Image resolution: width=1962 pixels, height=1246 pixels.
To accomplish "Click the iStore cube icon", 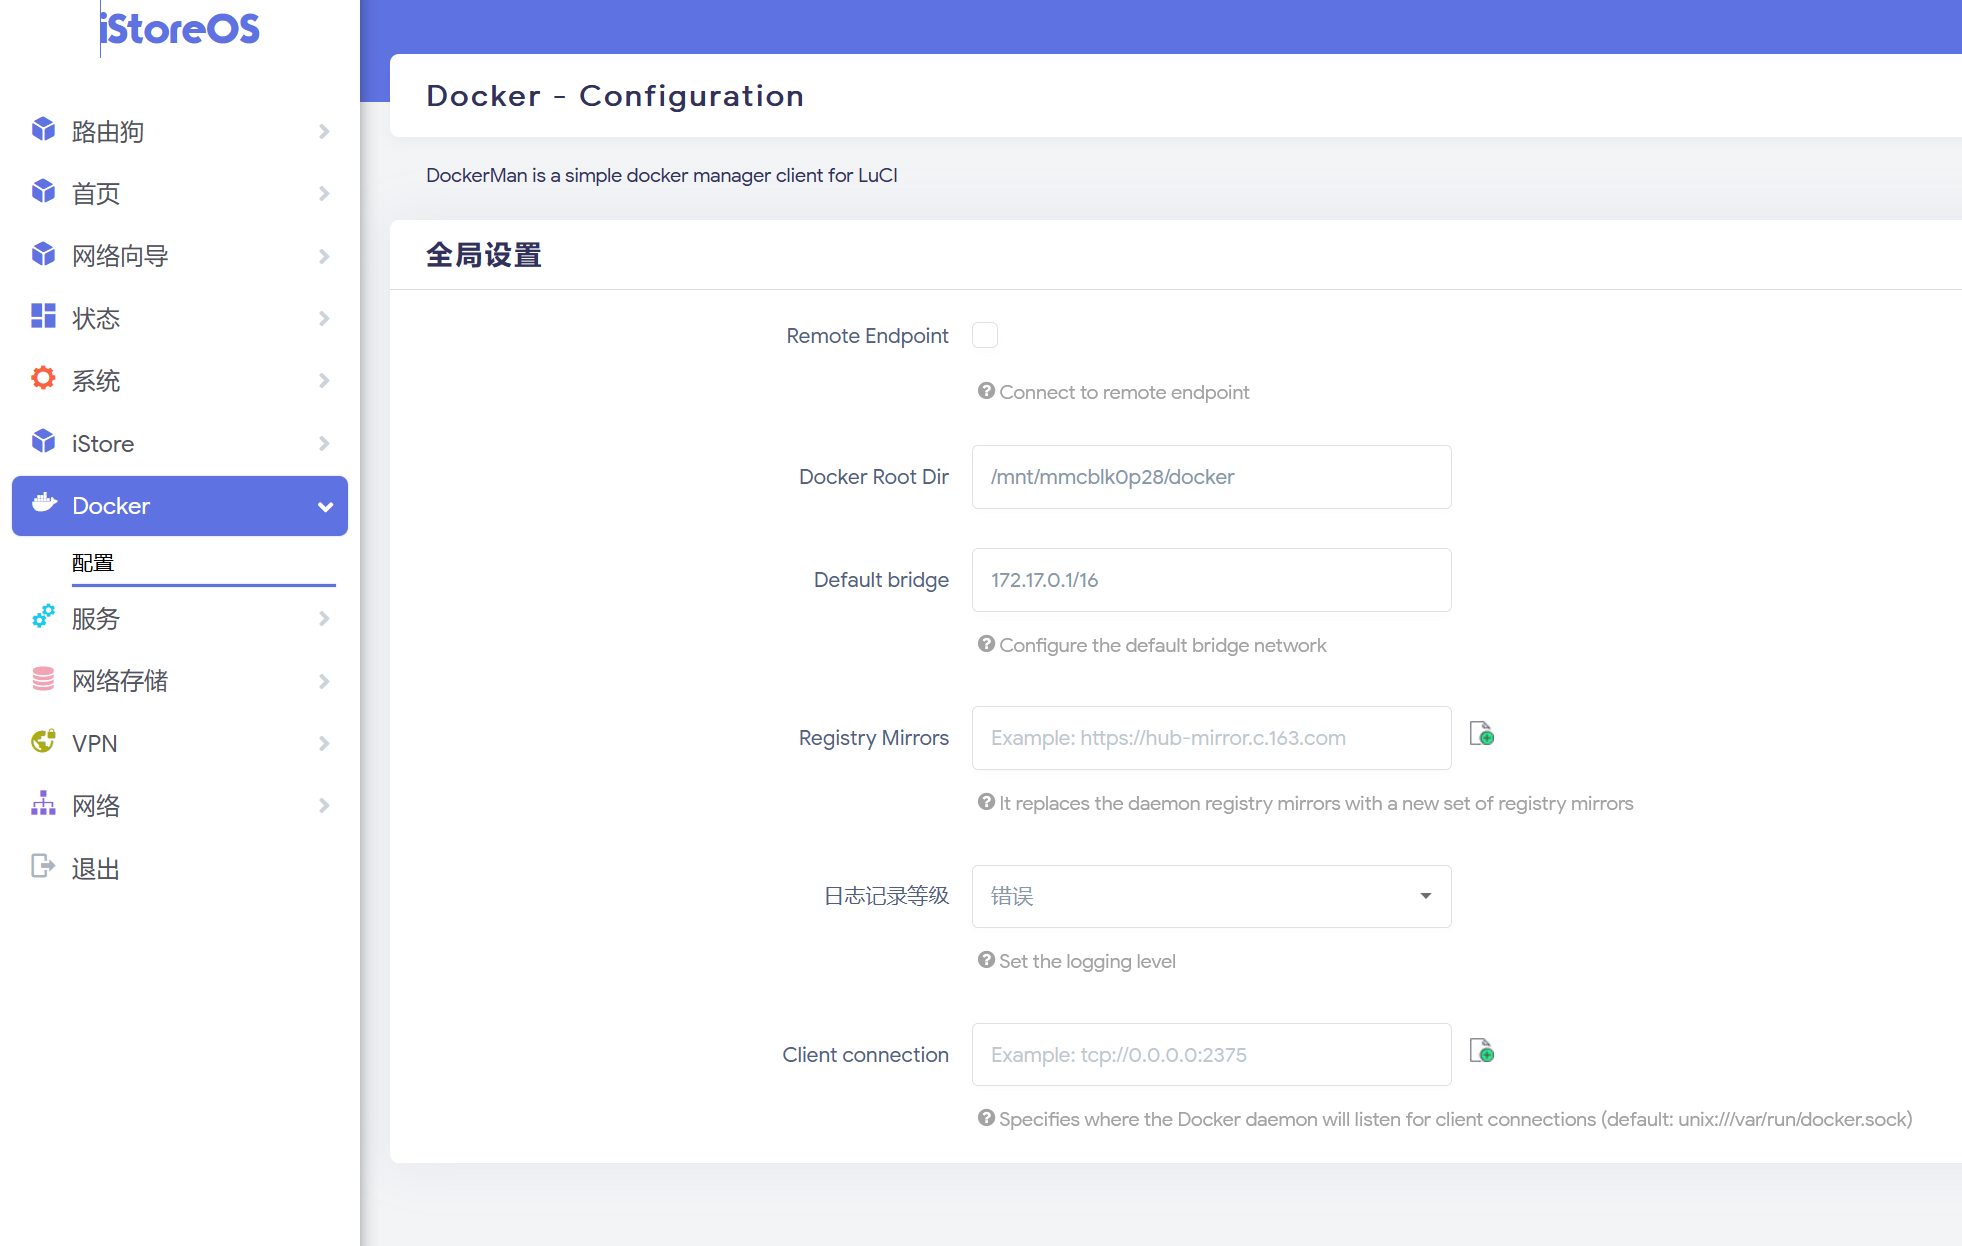I will pos(43,441).
